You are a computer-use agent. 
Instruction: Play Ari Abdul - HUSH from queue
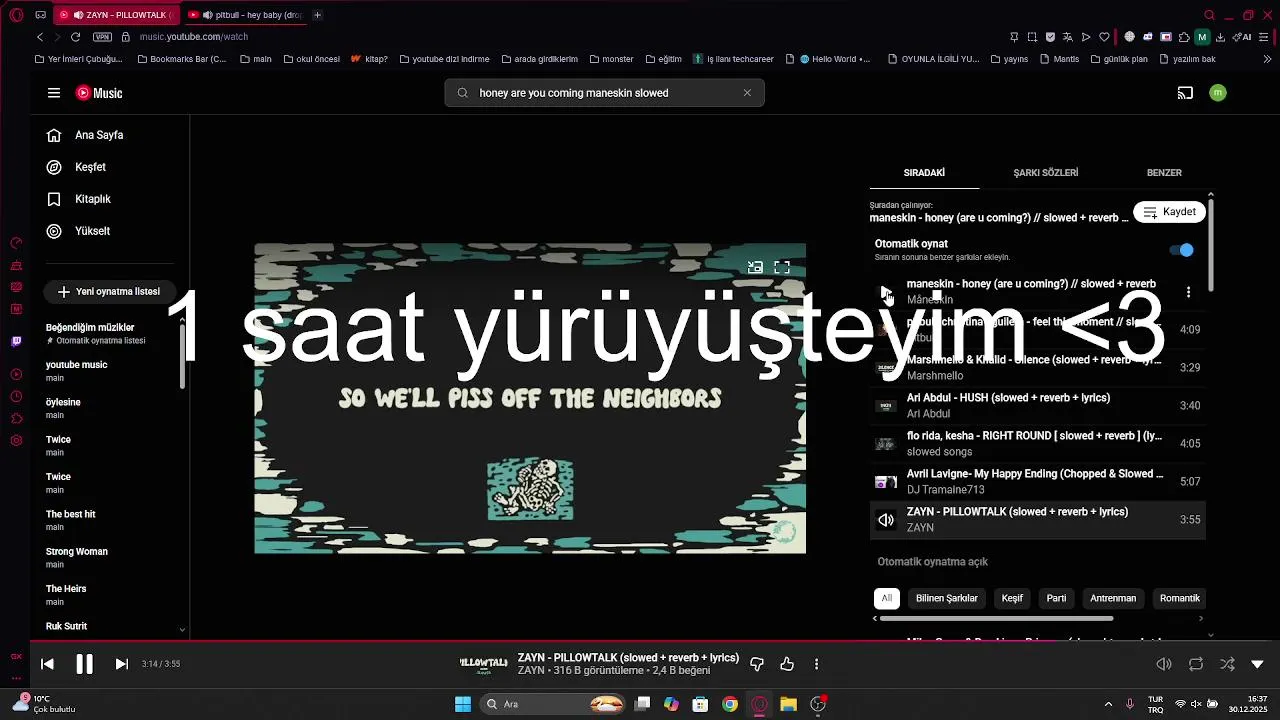click(x=1037, y=405)
